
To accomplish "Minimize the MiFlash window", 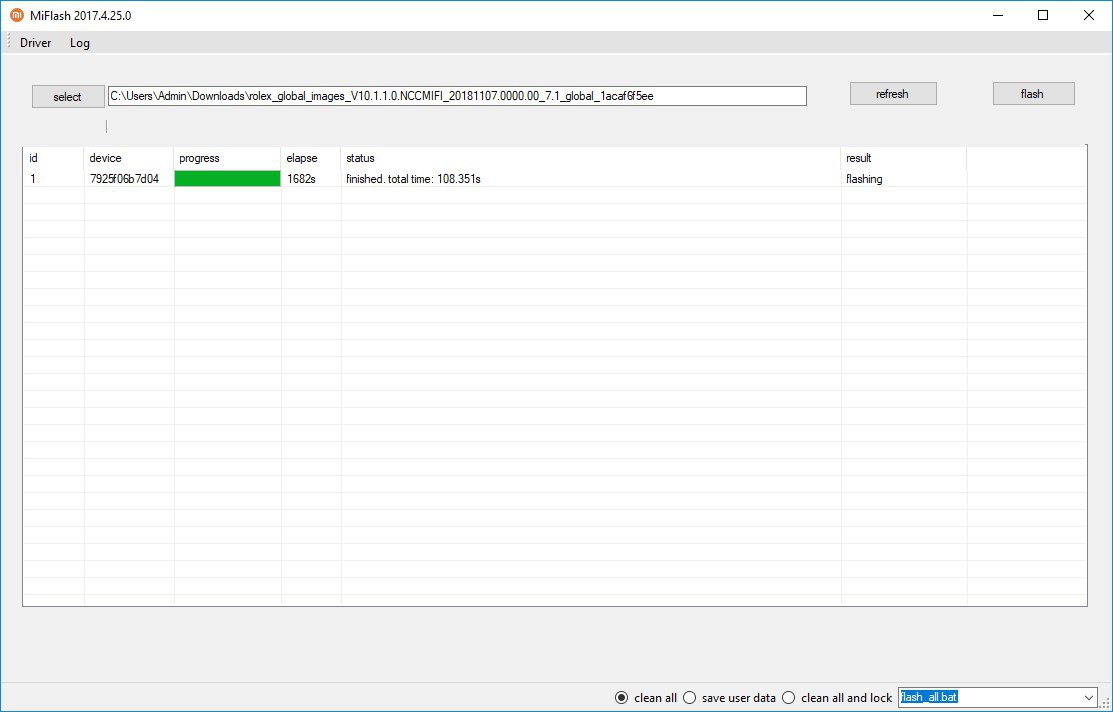I will coord(998,16).
